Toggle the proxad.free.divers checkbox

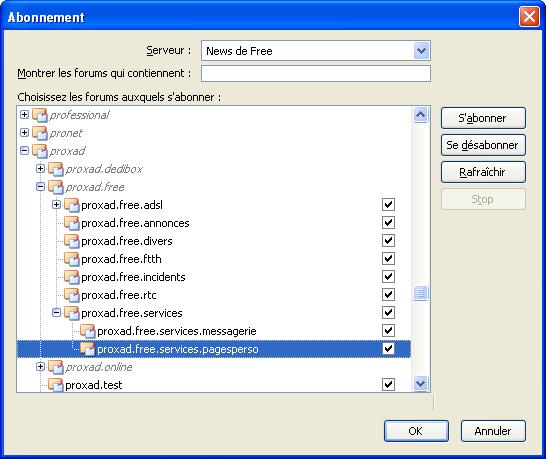pos(388,241)
